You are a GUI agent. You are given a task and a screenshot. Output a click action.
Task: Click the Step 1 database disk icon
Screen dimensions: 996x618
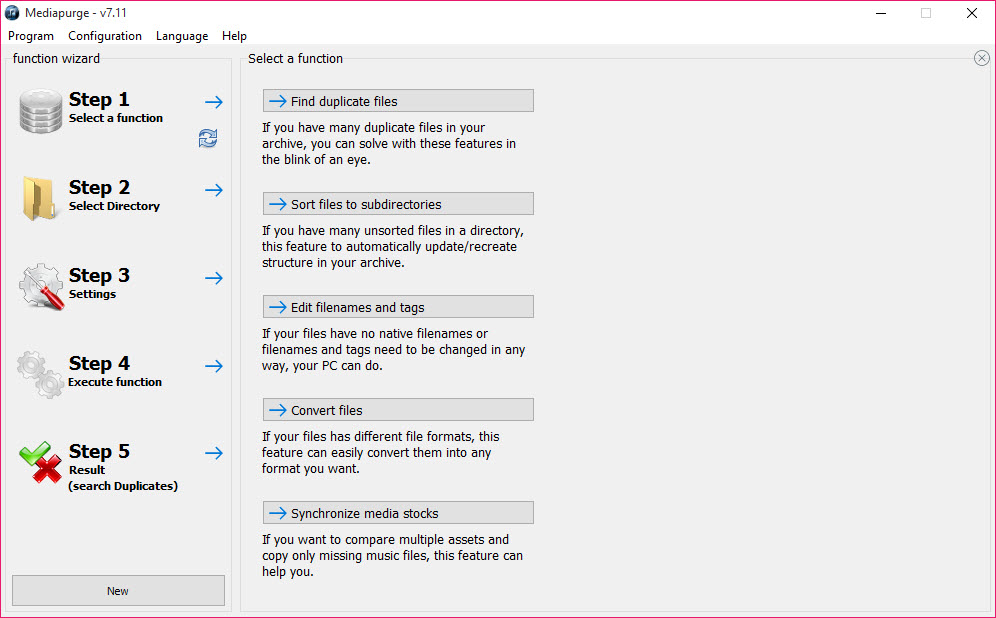[41, 111]
